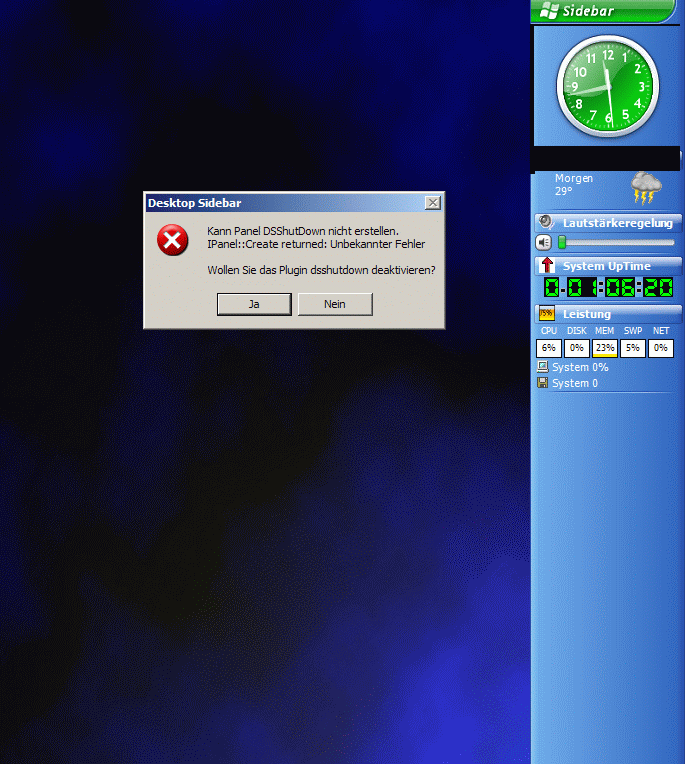Click the CPU 6% box

[x=549, y=348]
